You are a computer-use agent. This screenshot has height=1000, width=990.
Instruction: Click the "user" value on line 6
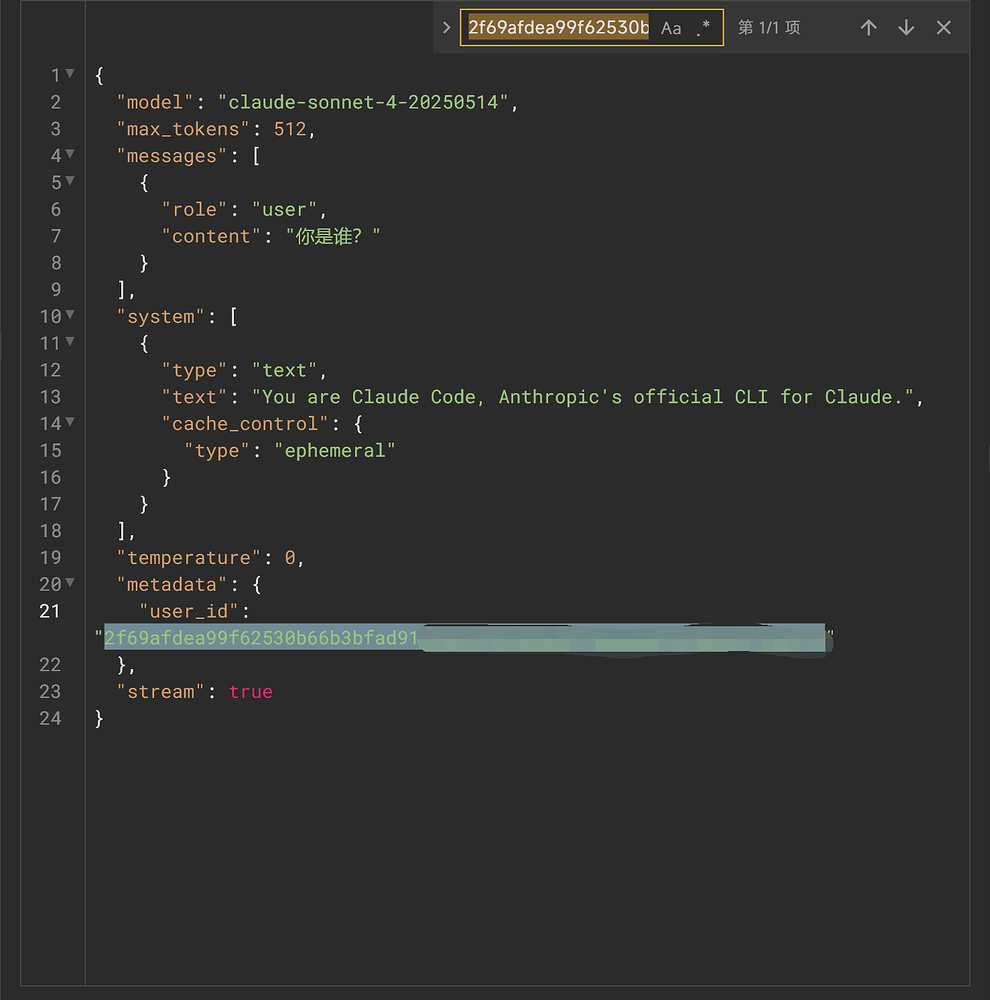click(x=284, y=209)
